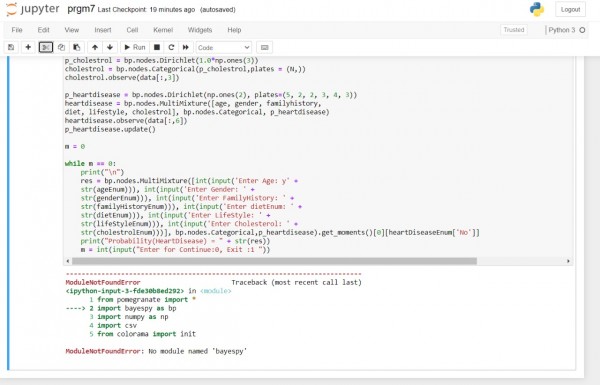Click the ModuleNotFoundError heading in the traceback
The image size is (600, 385).
[103, 282]
